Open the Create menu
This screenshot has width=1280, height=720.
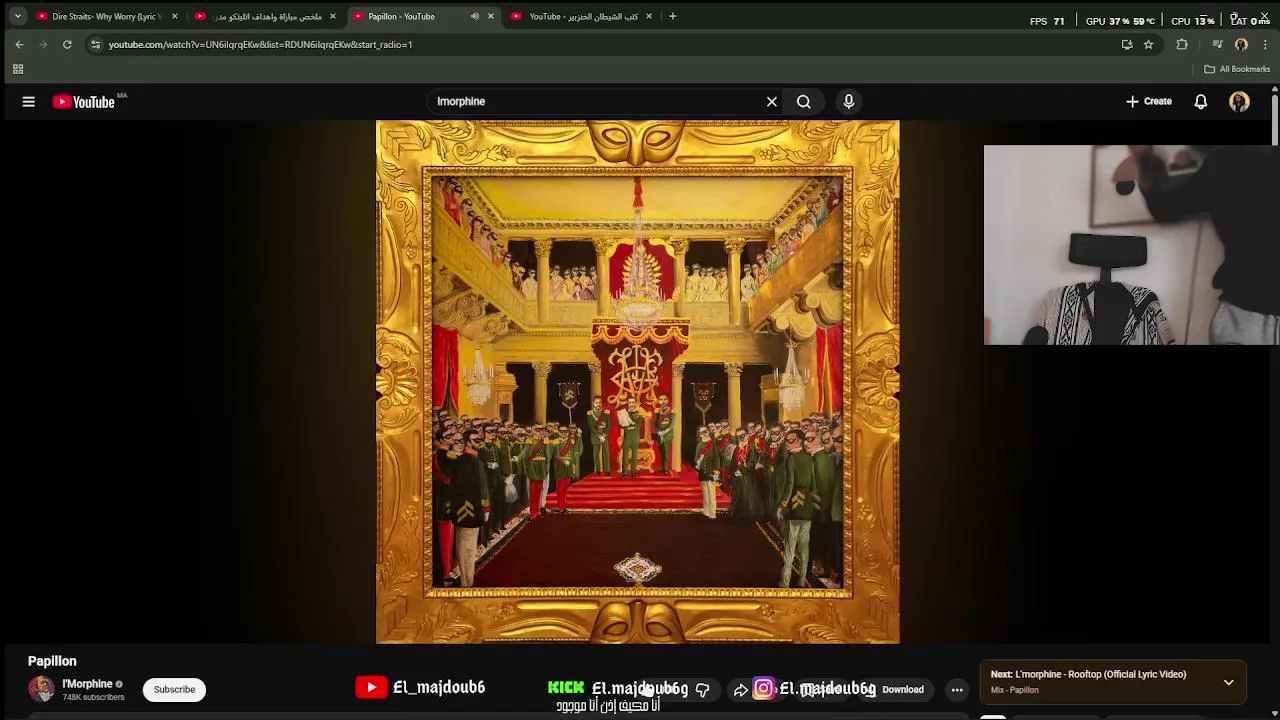(x=1149, y=101)
